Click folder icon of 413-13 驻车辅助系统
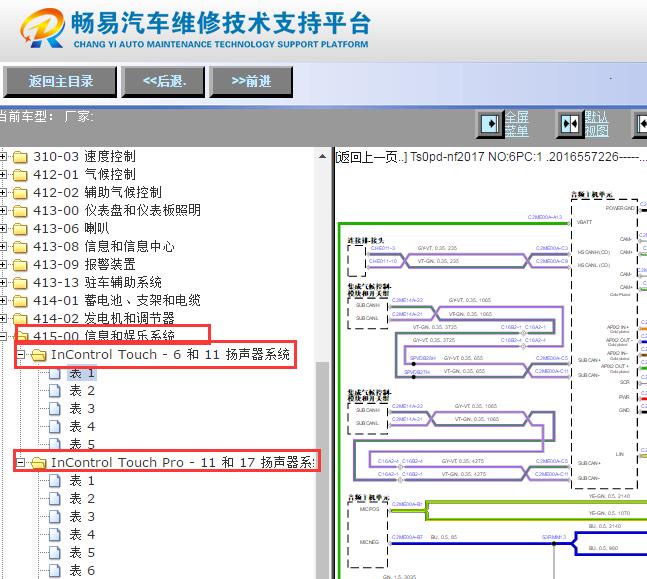Viewport: 647px width, 579px height. [20, 283]
